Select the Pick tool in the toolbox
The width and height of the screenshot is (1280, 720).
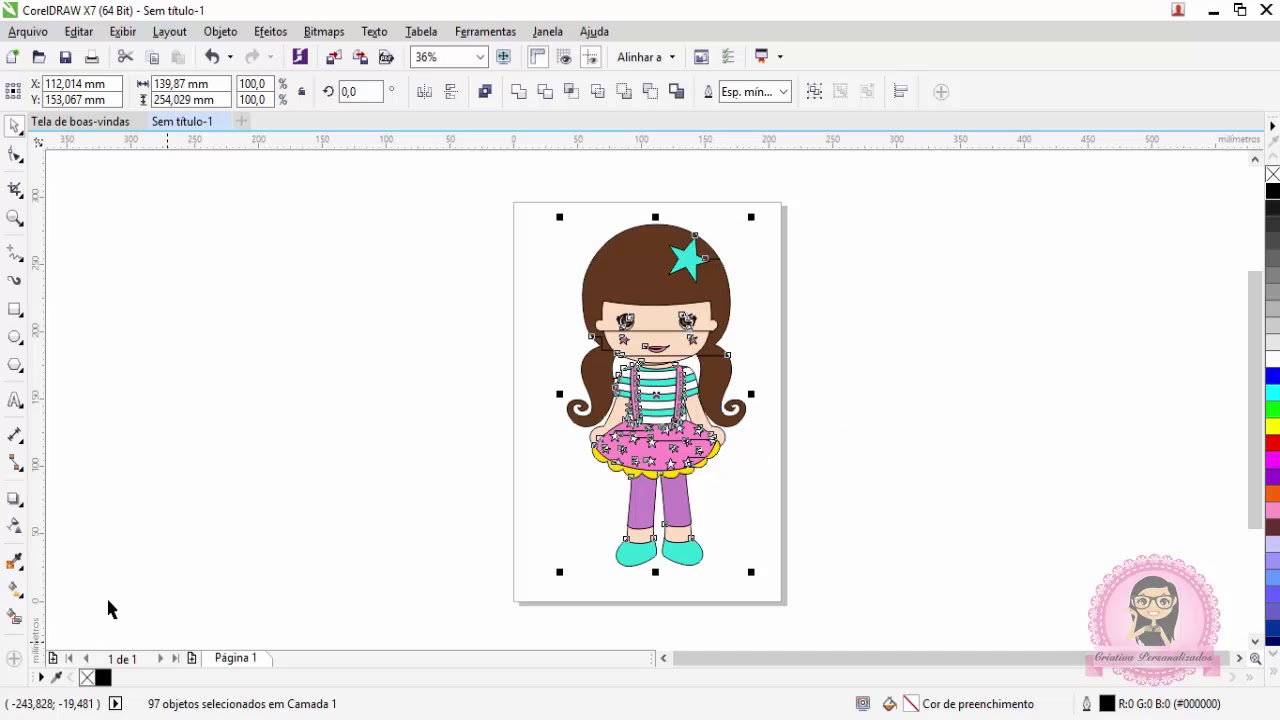click(14, 127)
